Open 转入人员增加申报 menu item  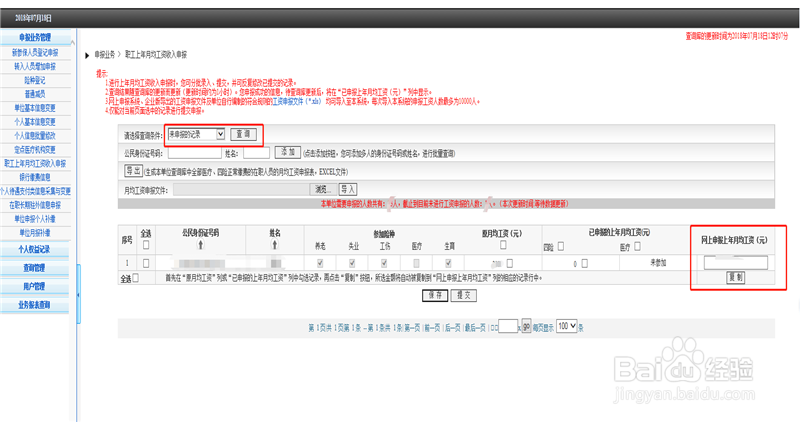[x=35, y=66]
